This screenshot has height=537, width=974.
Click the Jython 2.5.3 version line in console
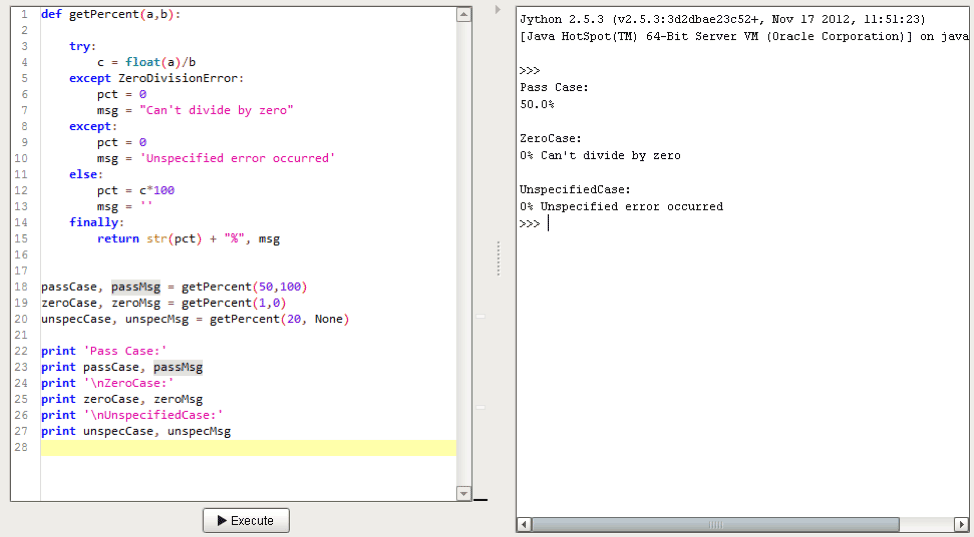[722, 19]
